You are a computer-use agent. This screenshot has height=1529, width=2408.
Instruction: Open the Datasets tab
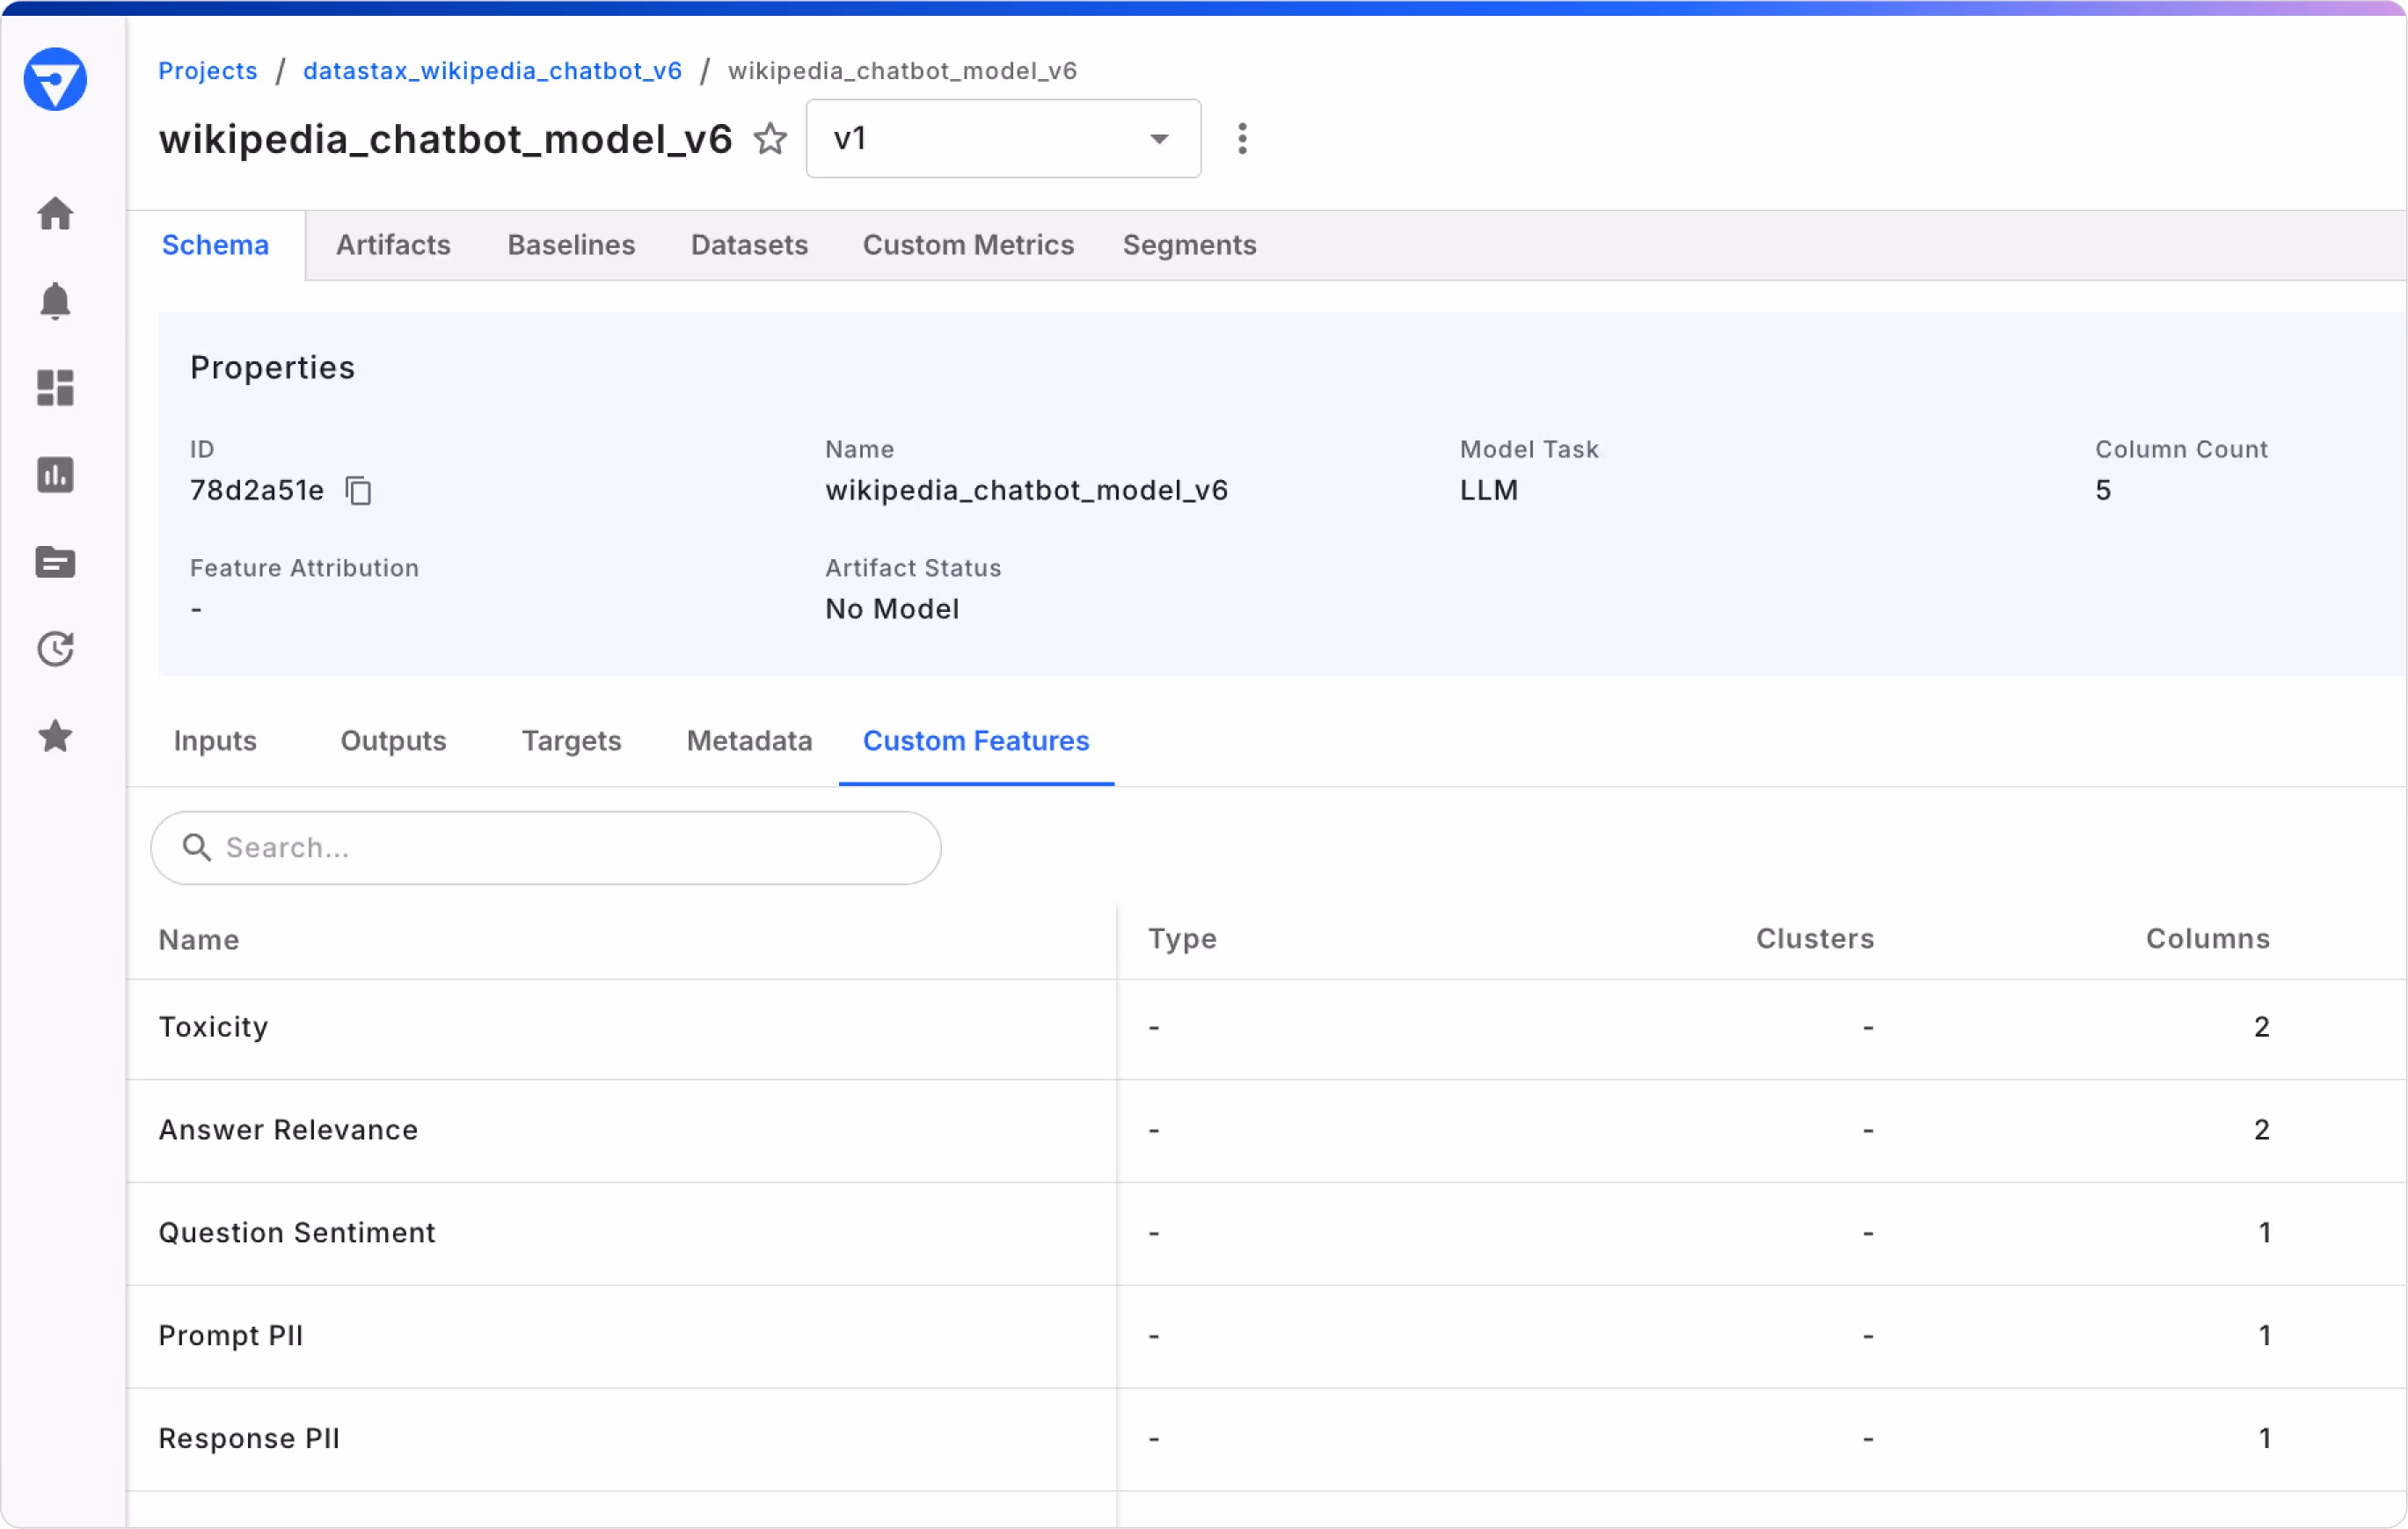pos(749,245)
